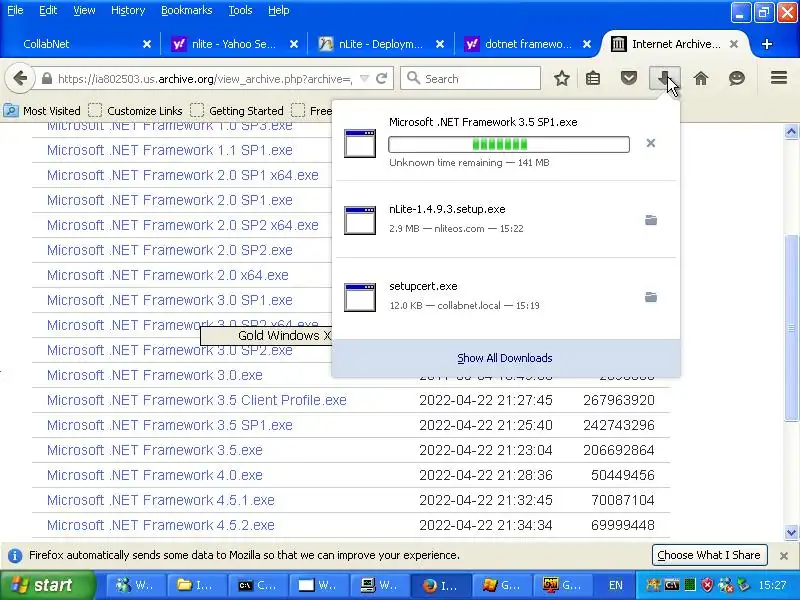Image resolution: width=800 pixels, height=600 pixels.
Task: Switch to the dotnet framework Yahoo tab
Action: click(x=528, y=44)
